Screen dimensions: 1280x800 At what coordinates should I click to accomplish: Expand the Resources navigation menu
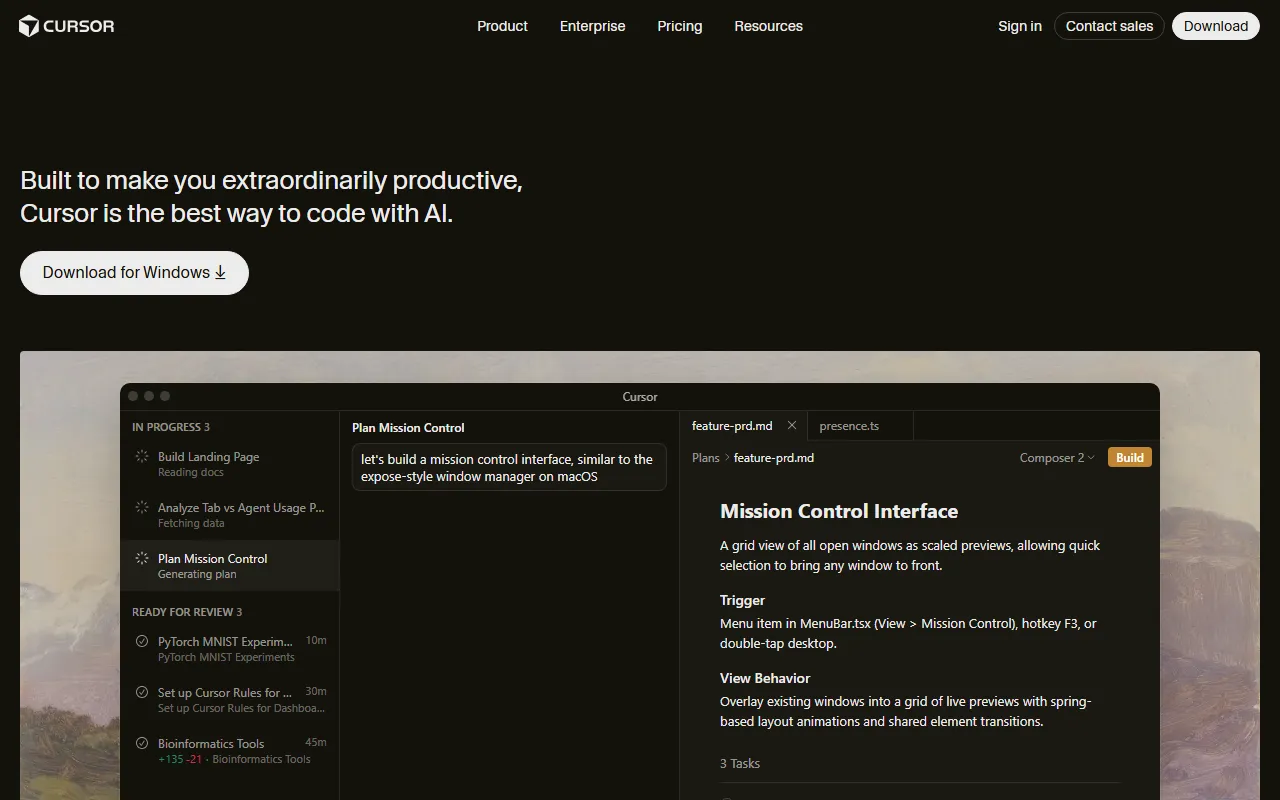(x=768, y=26)
